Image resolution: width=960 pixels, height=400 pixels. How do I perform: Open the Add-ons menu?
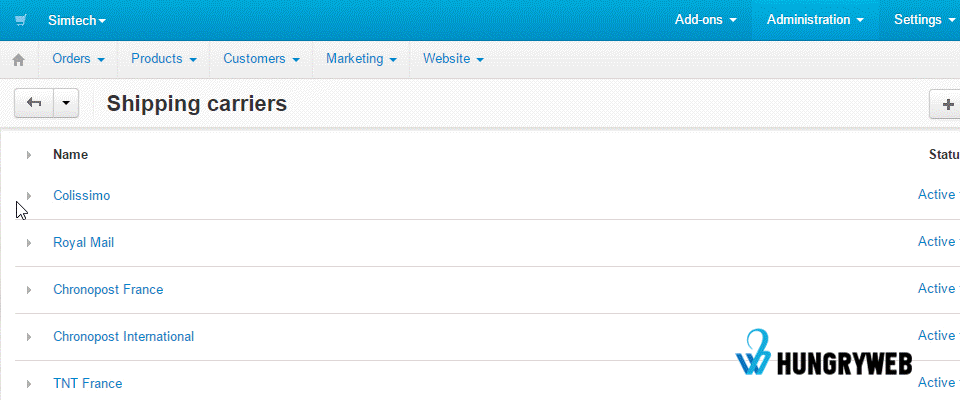706,20
